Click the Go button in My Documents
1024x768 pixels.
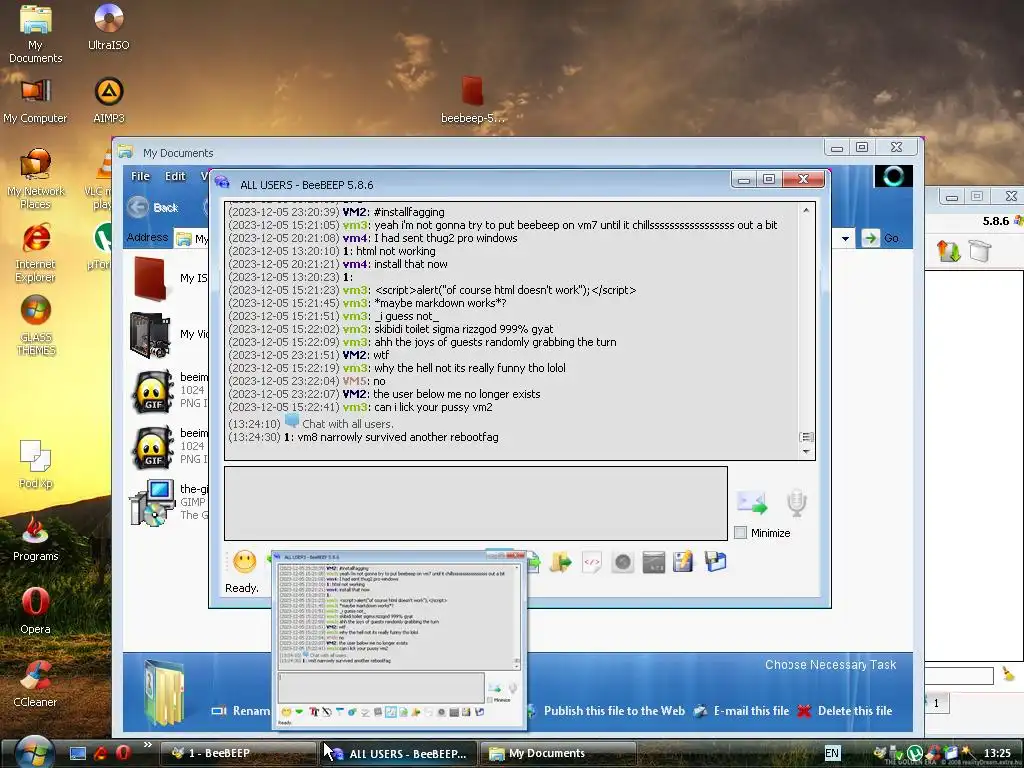[x=880, y=238]
